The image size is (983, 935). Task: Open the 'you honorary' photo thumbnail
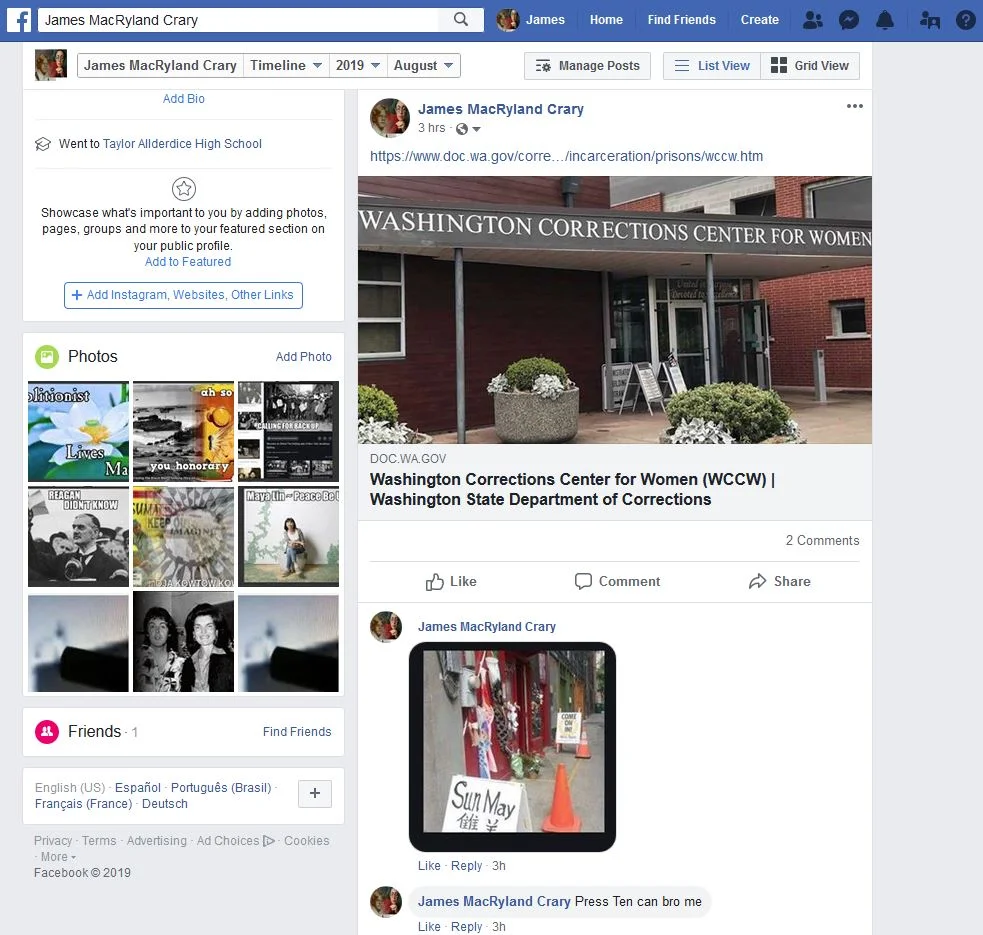(184, 431)
